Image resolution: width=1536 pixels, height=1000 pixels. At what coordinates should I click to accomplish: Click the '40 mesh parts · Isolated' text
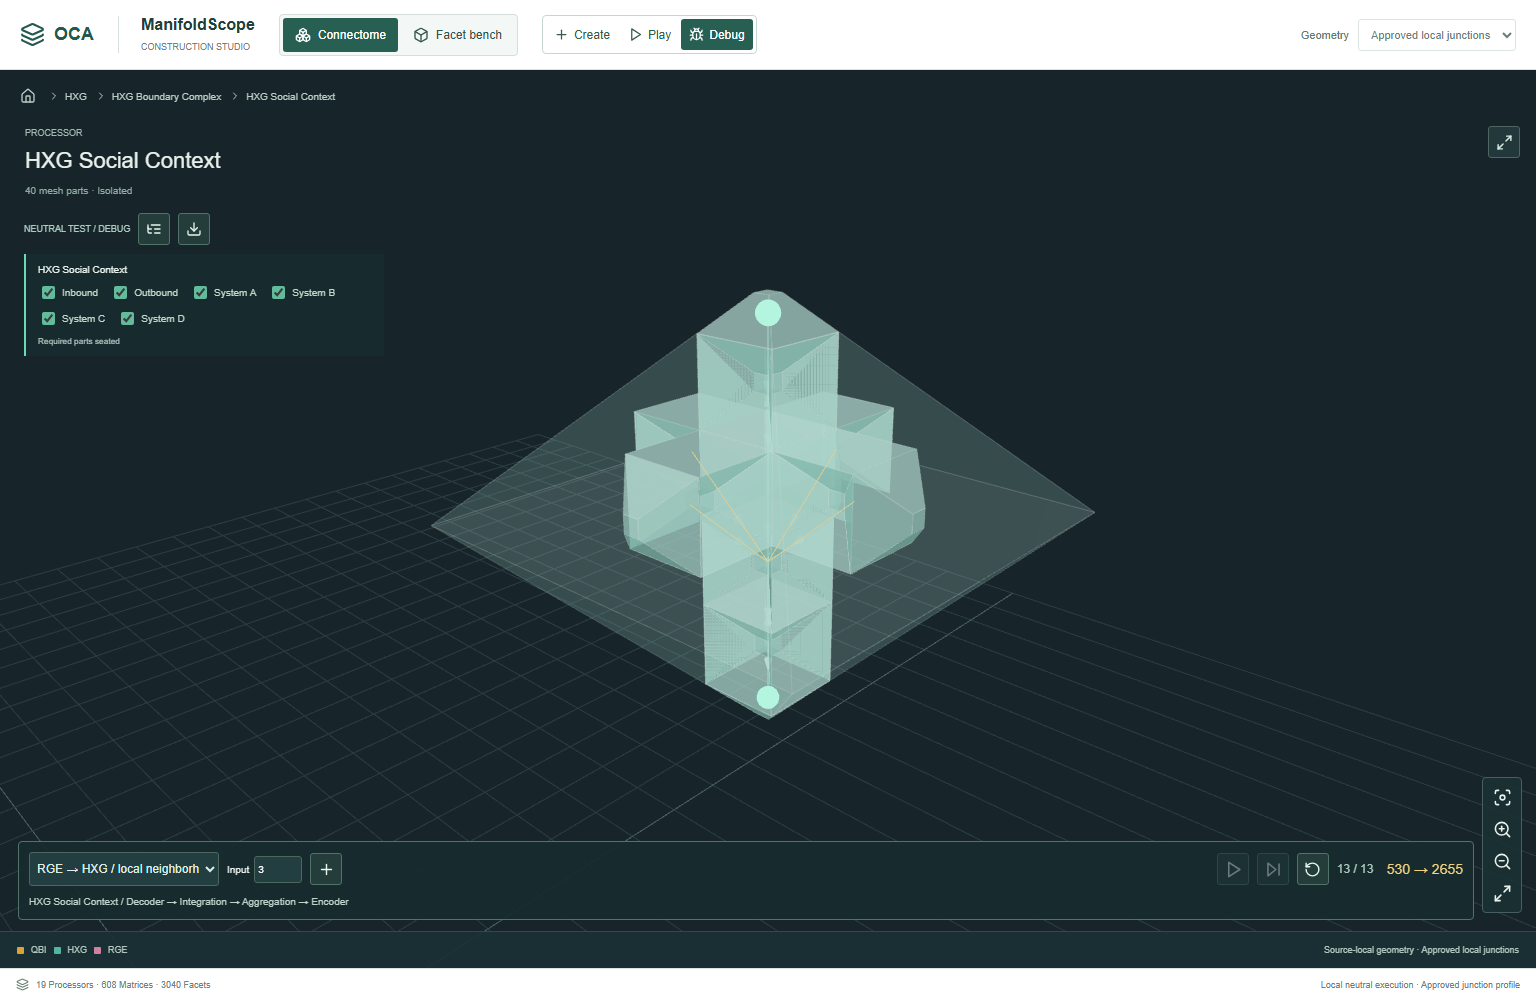tap(78, 191)
